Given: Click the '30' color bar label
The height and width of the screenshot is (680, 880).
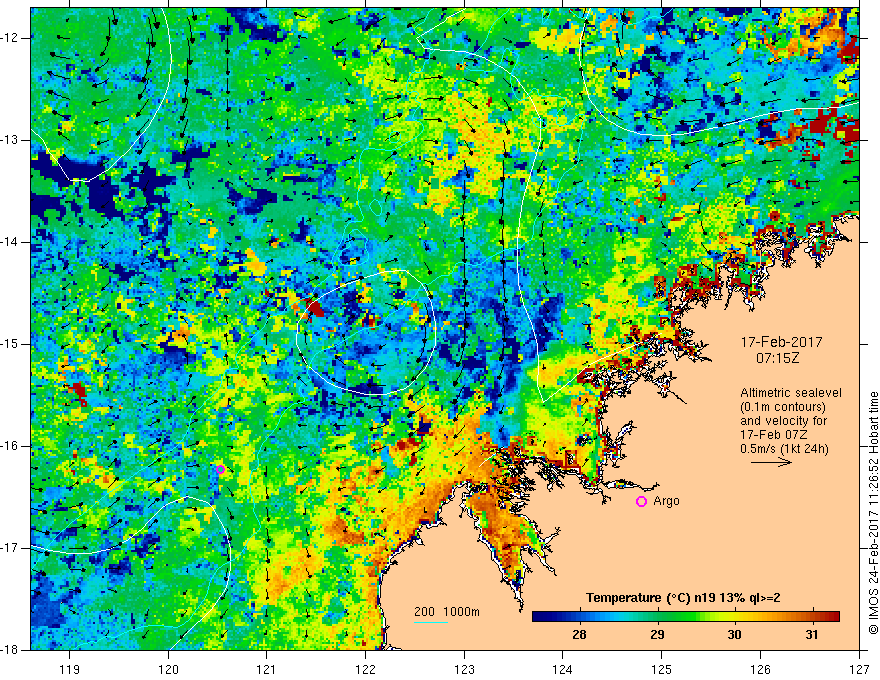Looking at the screenshot, I should [x=734, y=635].
